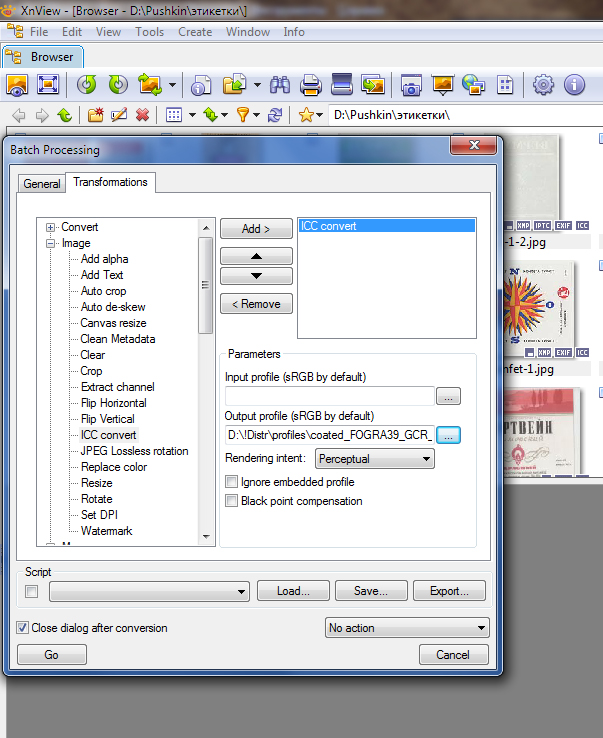Click the tree scrollbar up arrow
The height and width of the screenshot is (738, 603).
206,228
